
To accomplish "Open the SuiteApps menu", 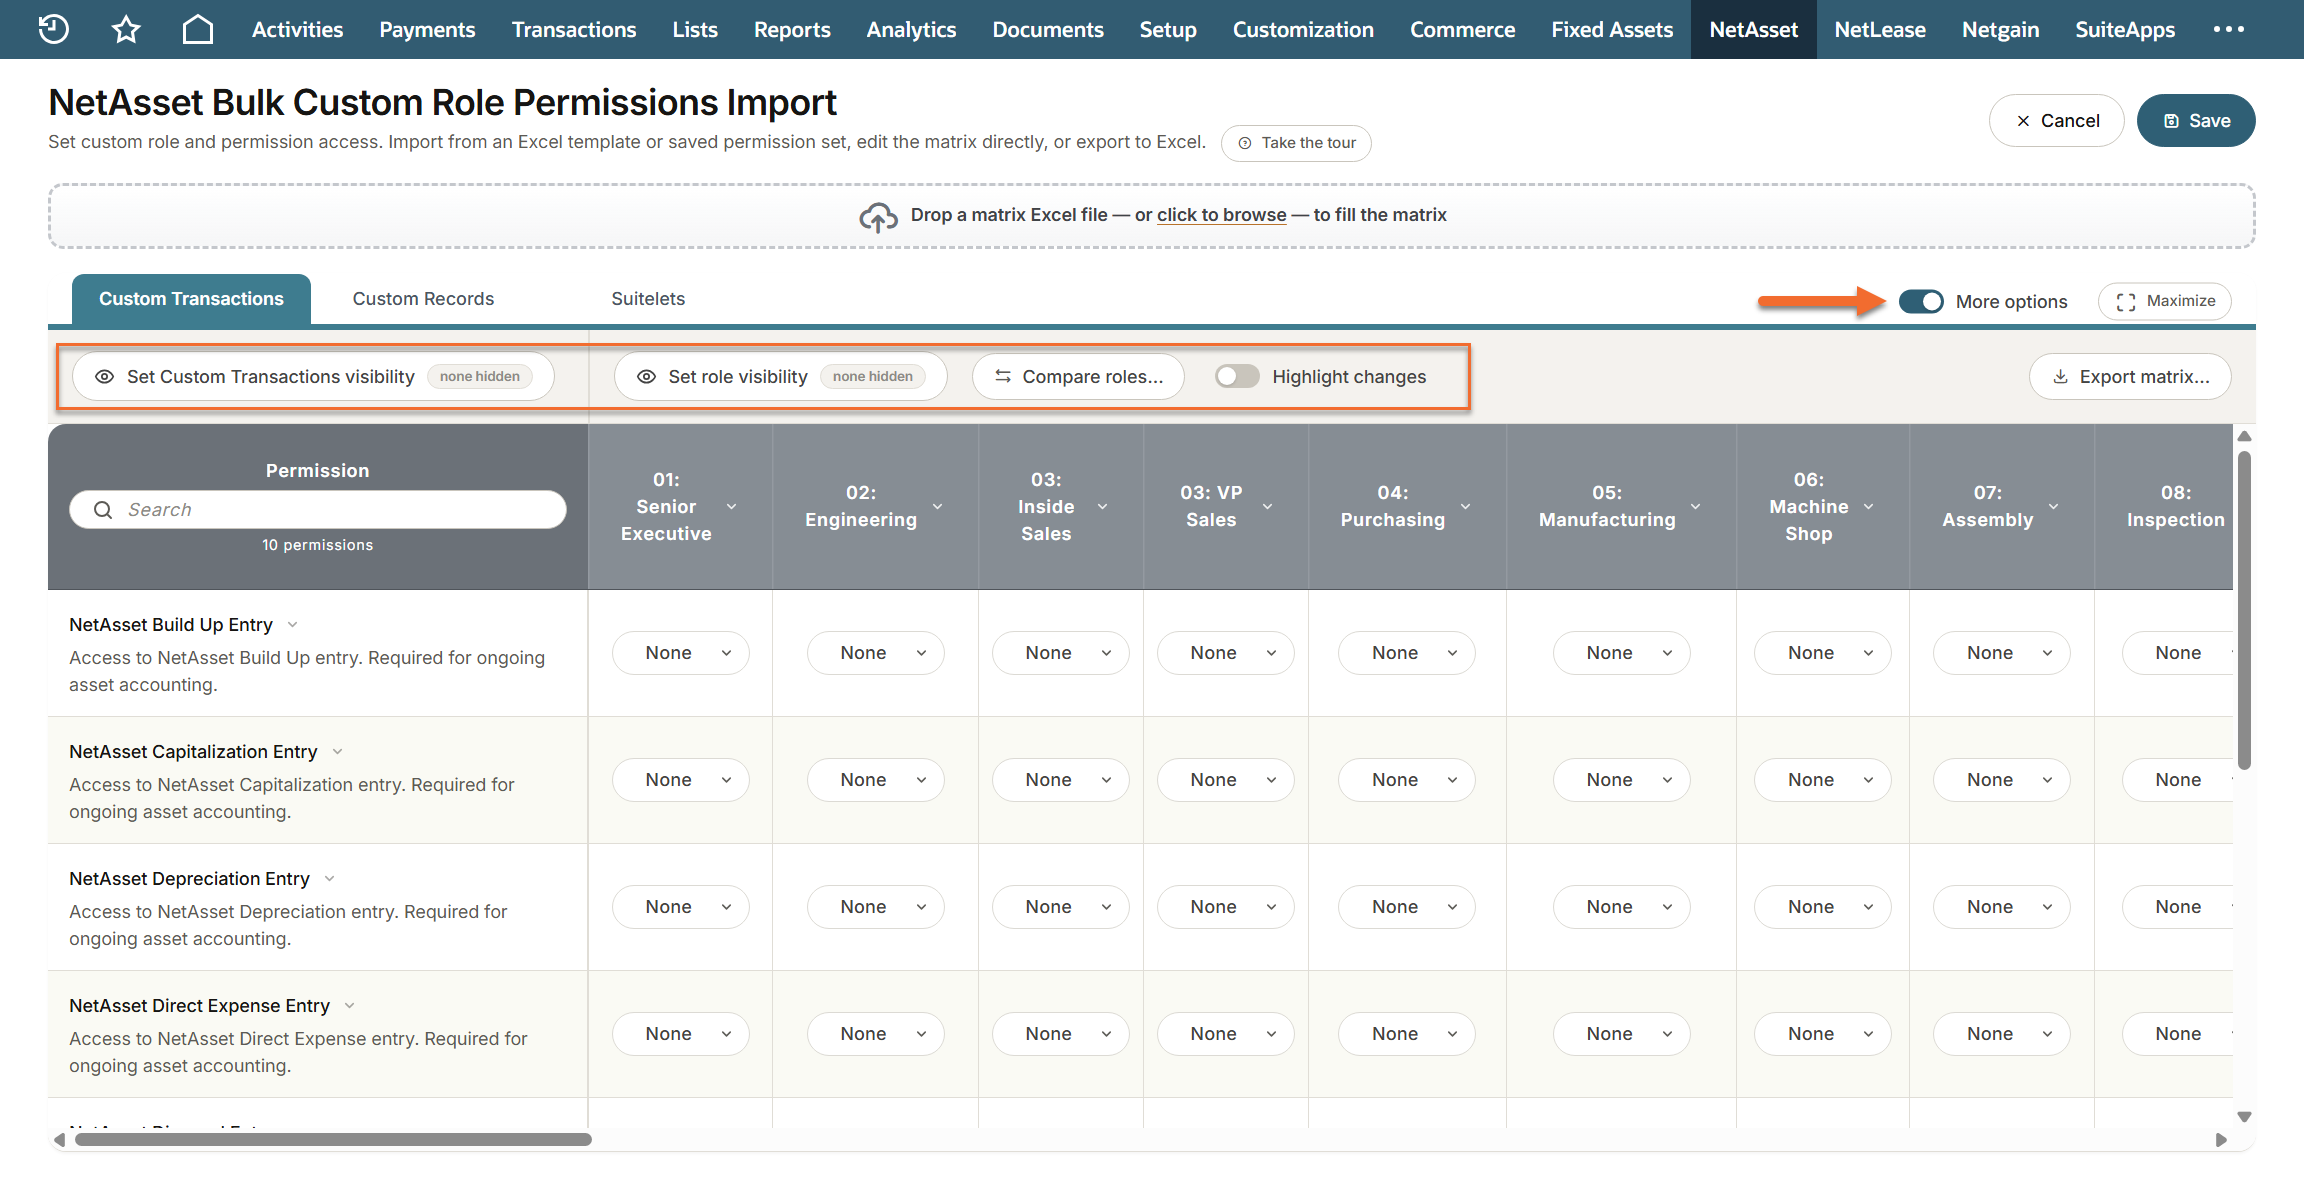I will click(2125, 29).
